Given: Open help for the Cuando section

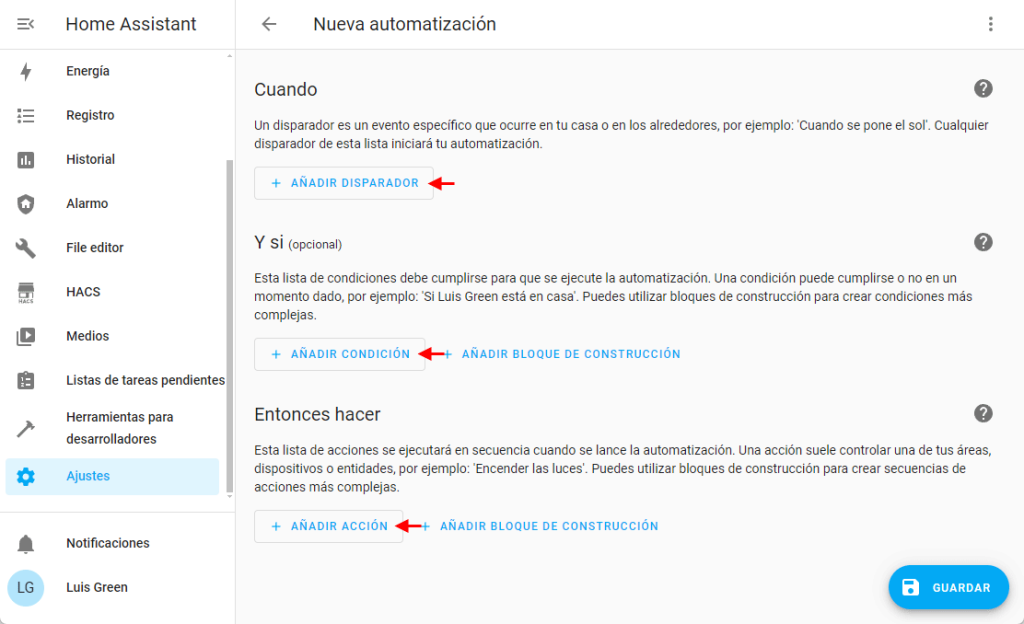Looking at the screenshot, I should point(983,89).
